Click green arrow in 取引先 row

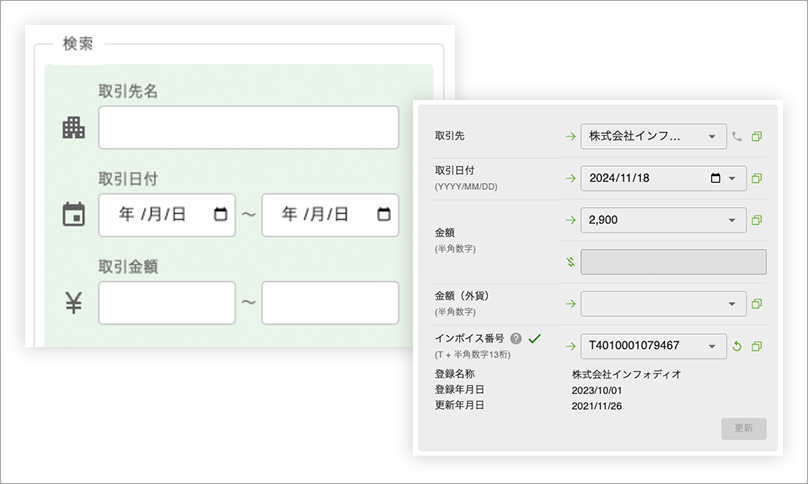click(570, 137)
